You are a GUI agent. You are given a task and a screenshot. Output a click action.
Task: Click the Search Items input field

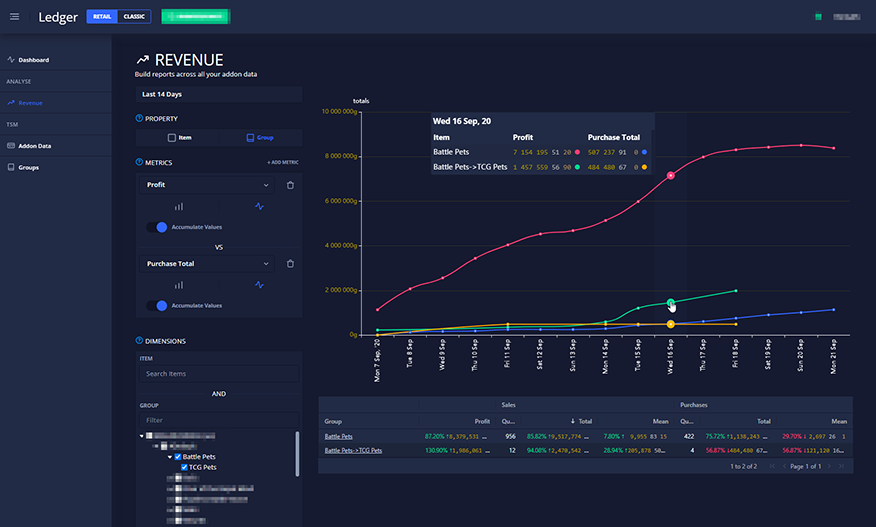(219, 374)
